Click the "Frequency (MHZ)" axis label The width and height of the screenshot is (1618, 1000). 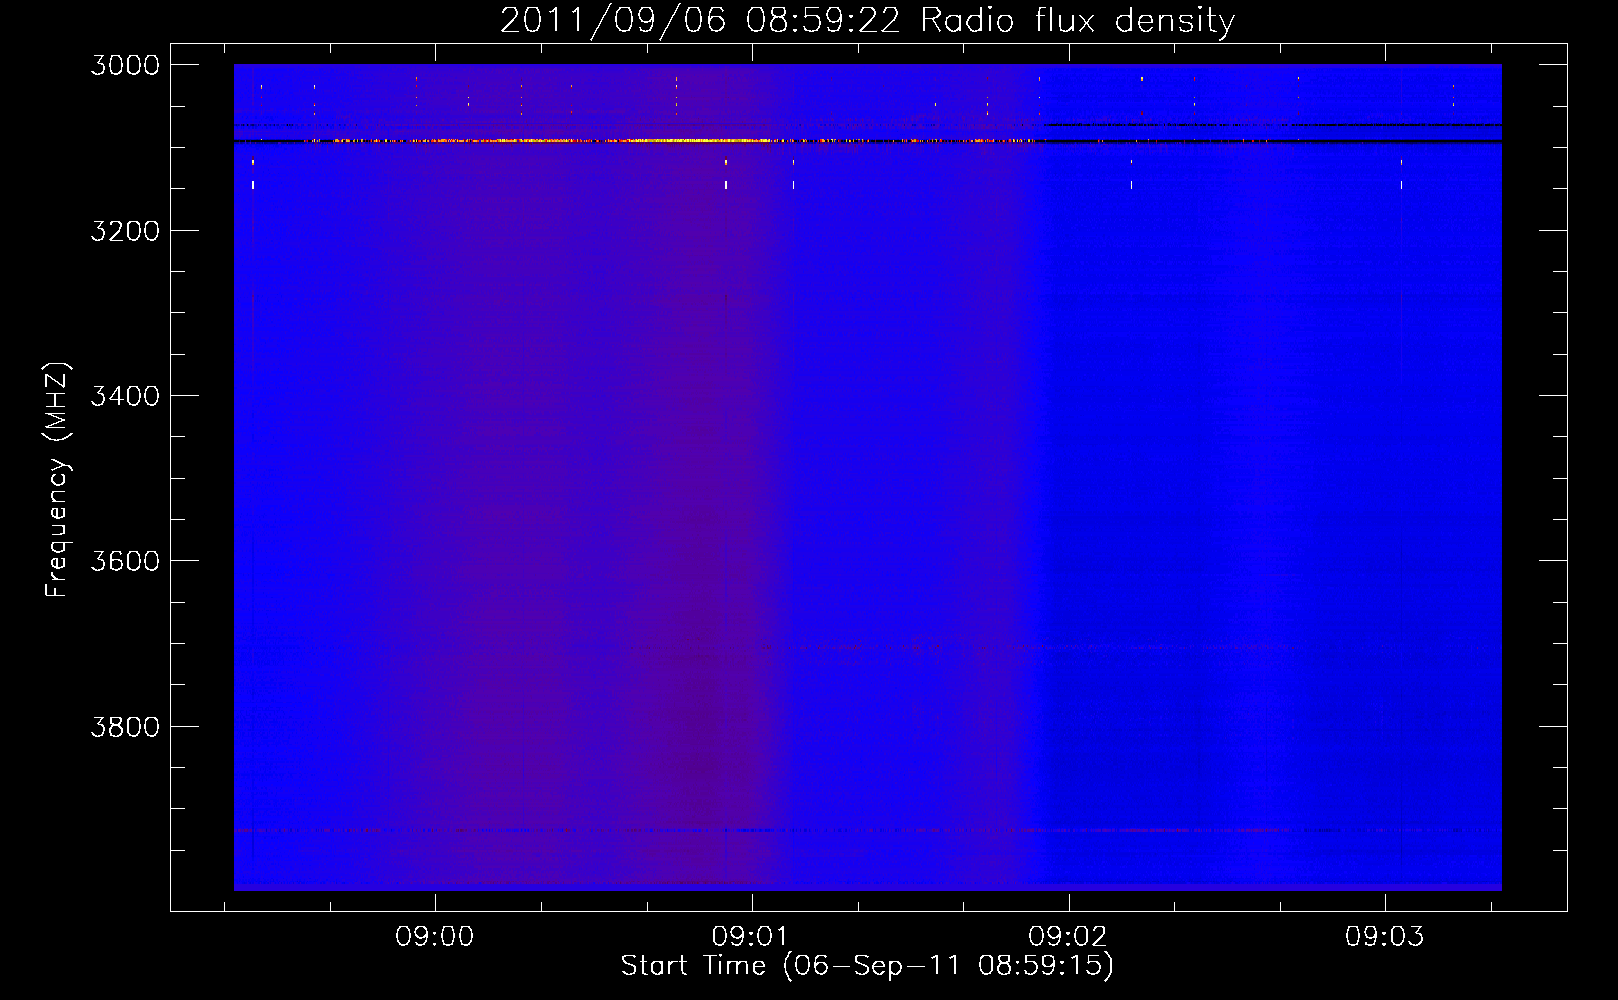57,480
